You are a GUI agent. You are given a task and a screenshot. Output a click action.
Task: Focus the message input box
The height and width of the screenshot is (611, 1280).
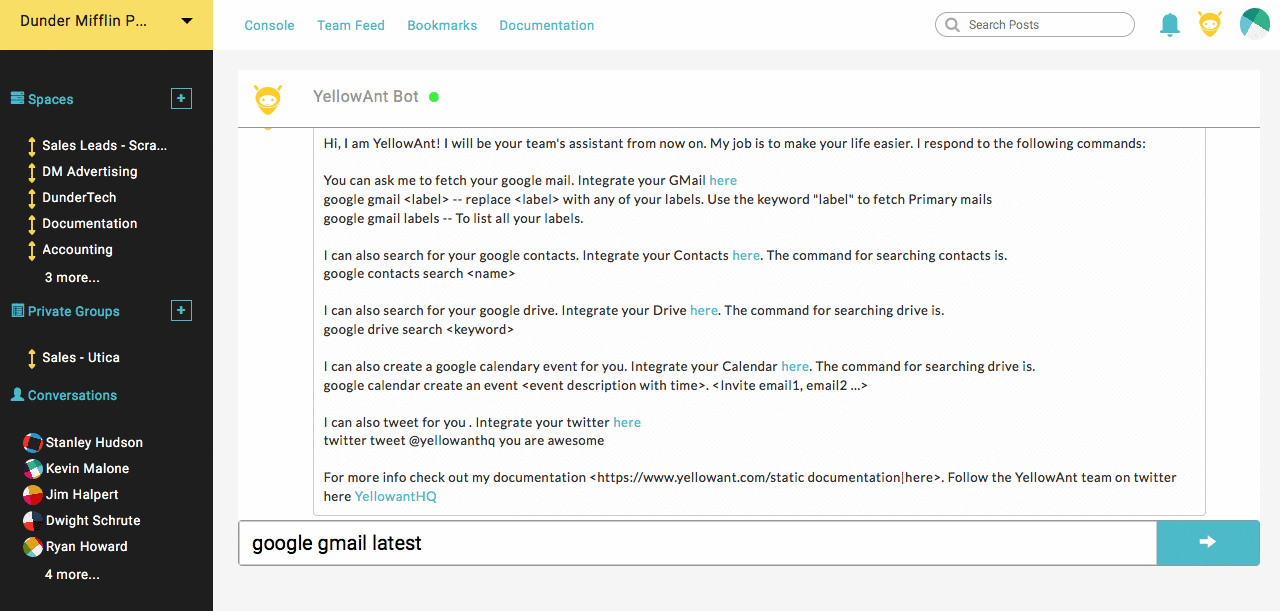(697, 543)
